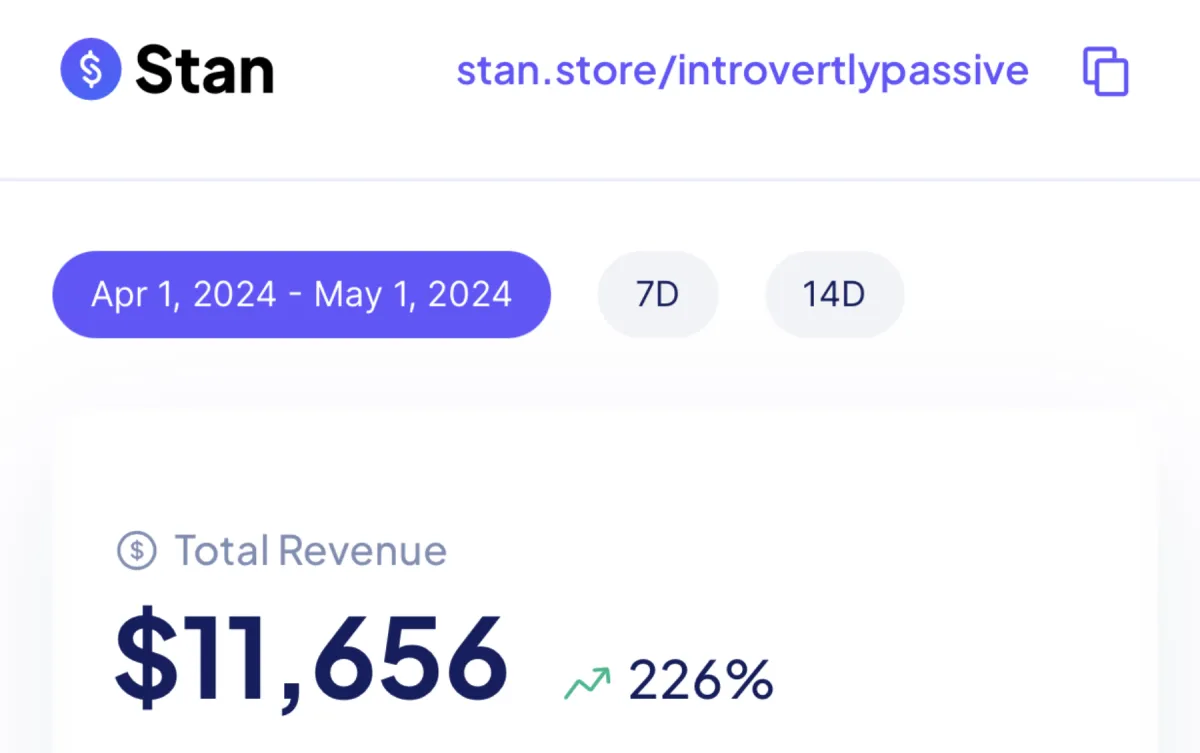This screenshot has width=1200, height=753.
Task: Select the 7D time range
Action: pos(657,294)
